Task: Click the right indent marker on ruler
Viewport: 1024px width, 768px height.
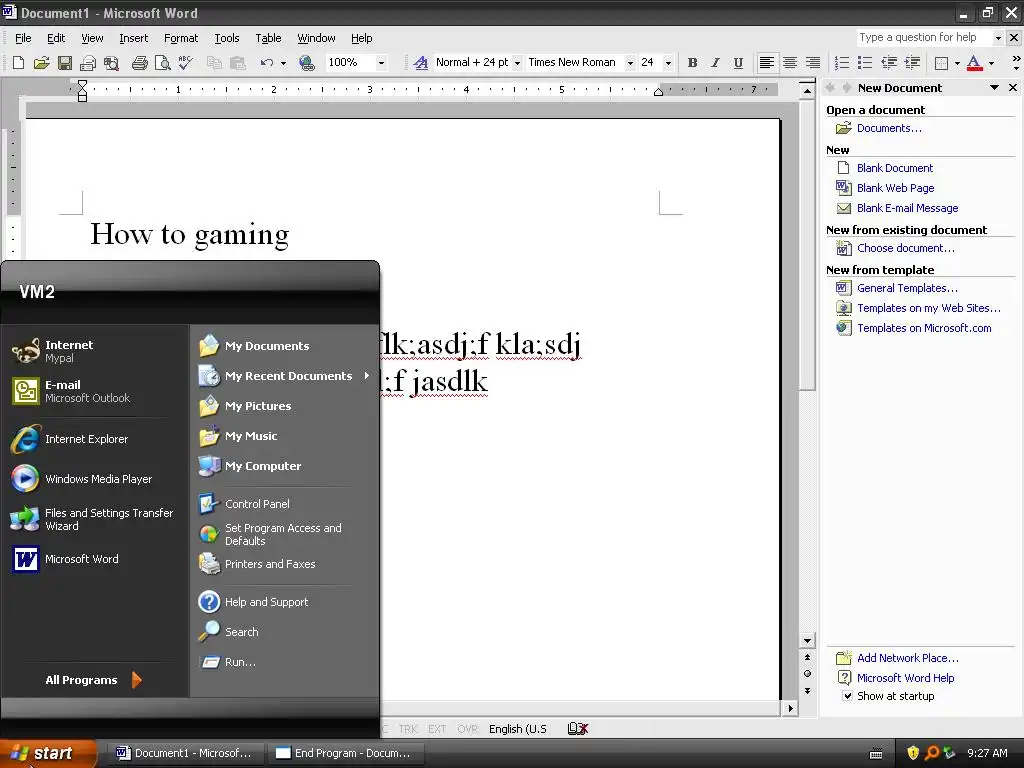Action: pyautogui.click(x=658, y=92)
